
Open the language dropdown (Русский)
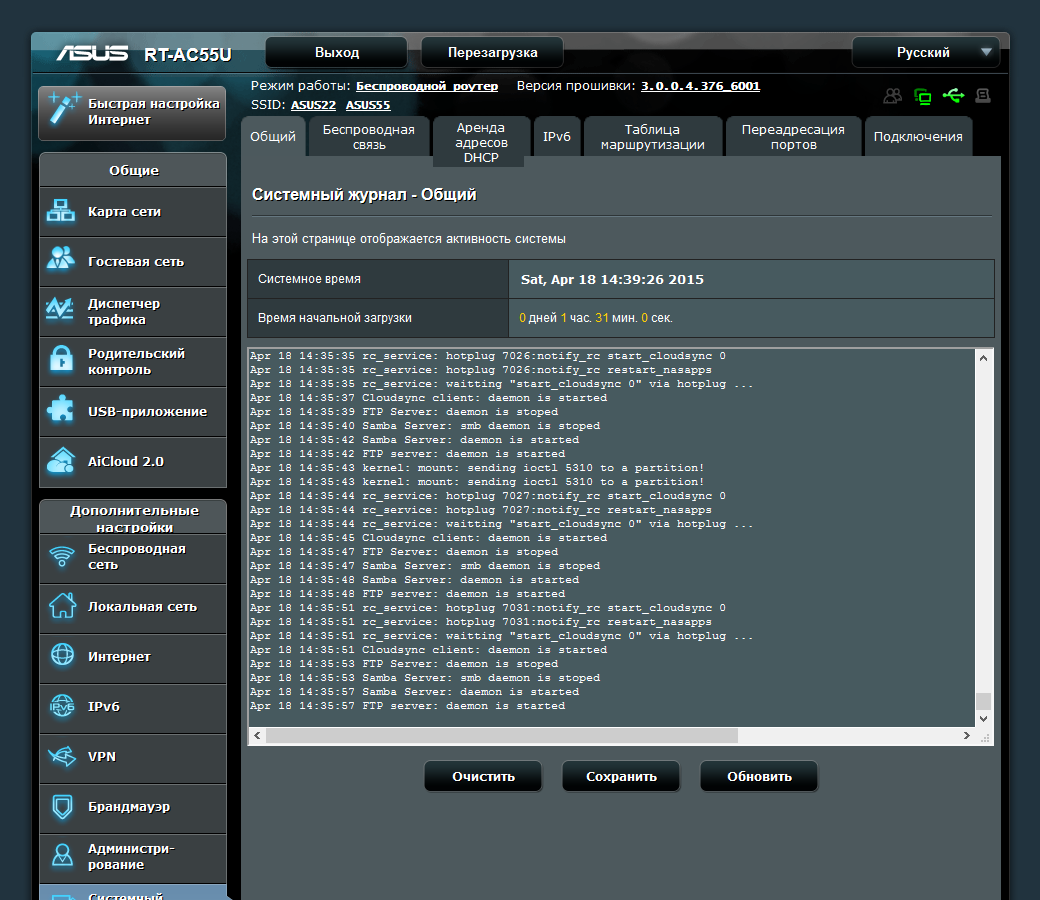[x=925, y=53]
